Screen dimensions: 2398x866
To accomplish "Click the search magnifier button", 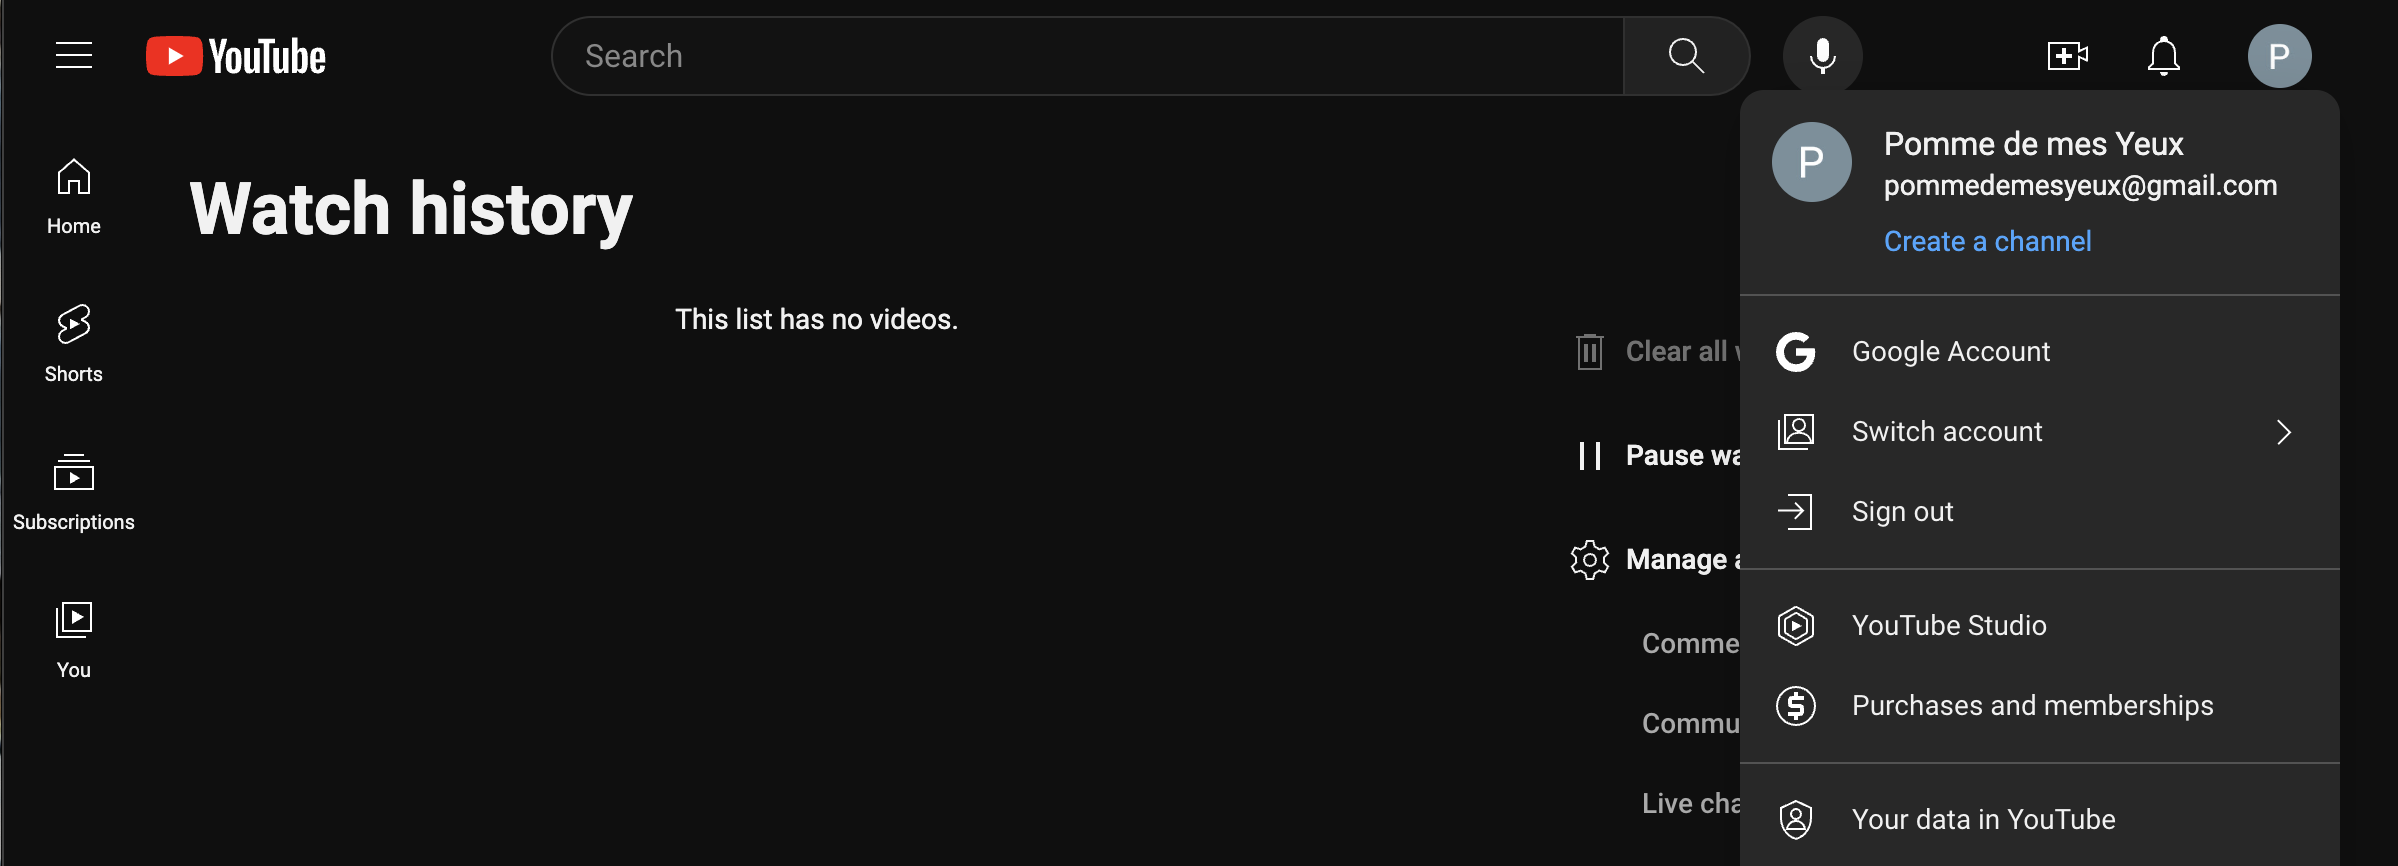I will [x=1686, y=56].
